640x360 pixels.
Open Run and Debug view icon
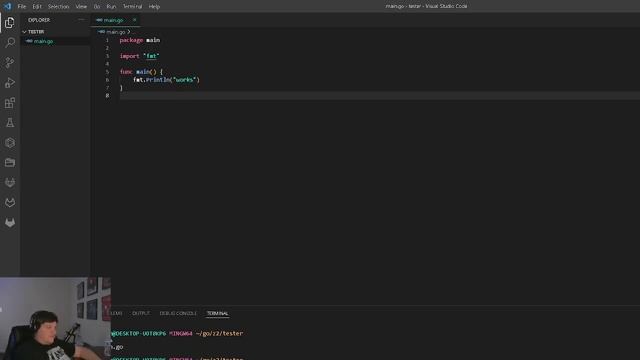(x=10, y=82)
